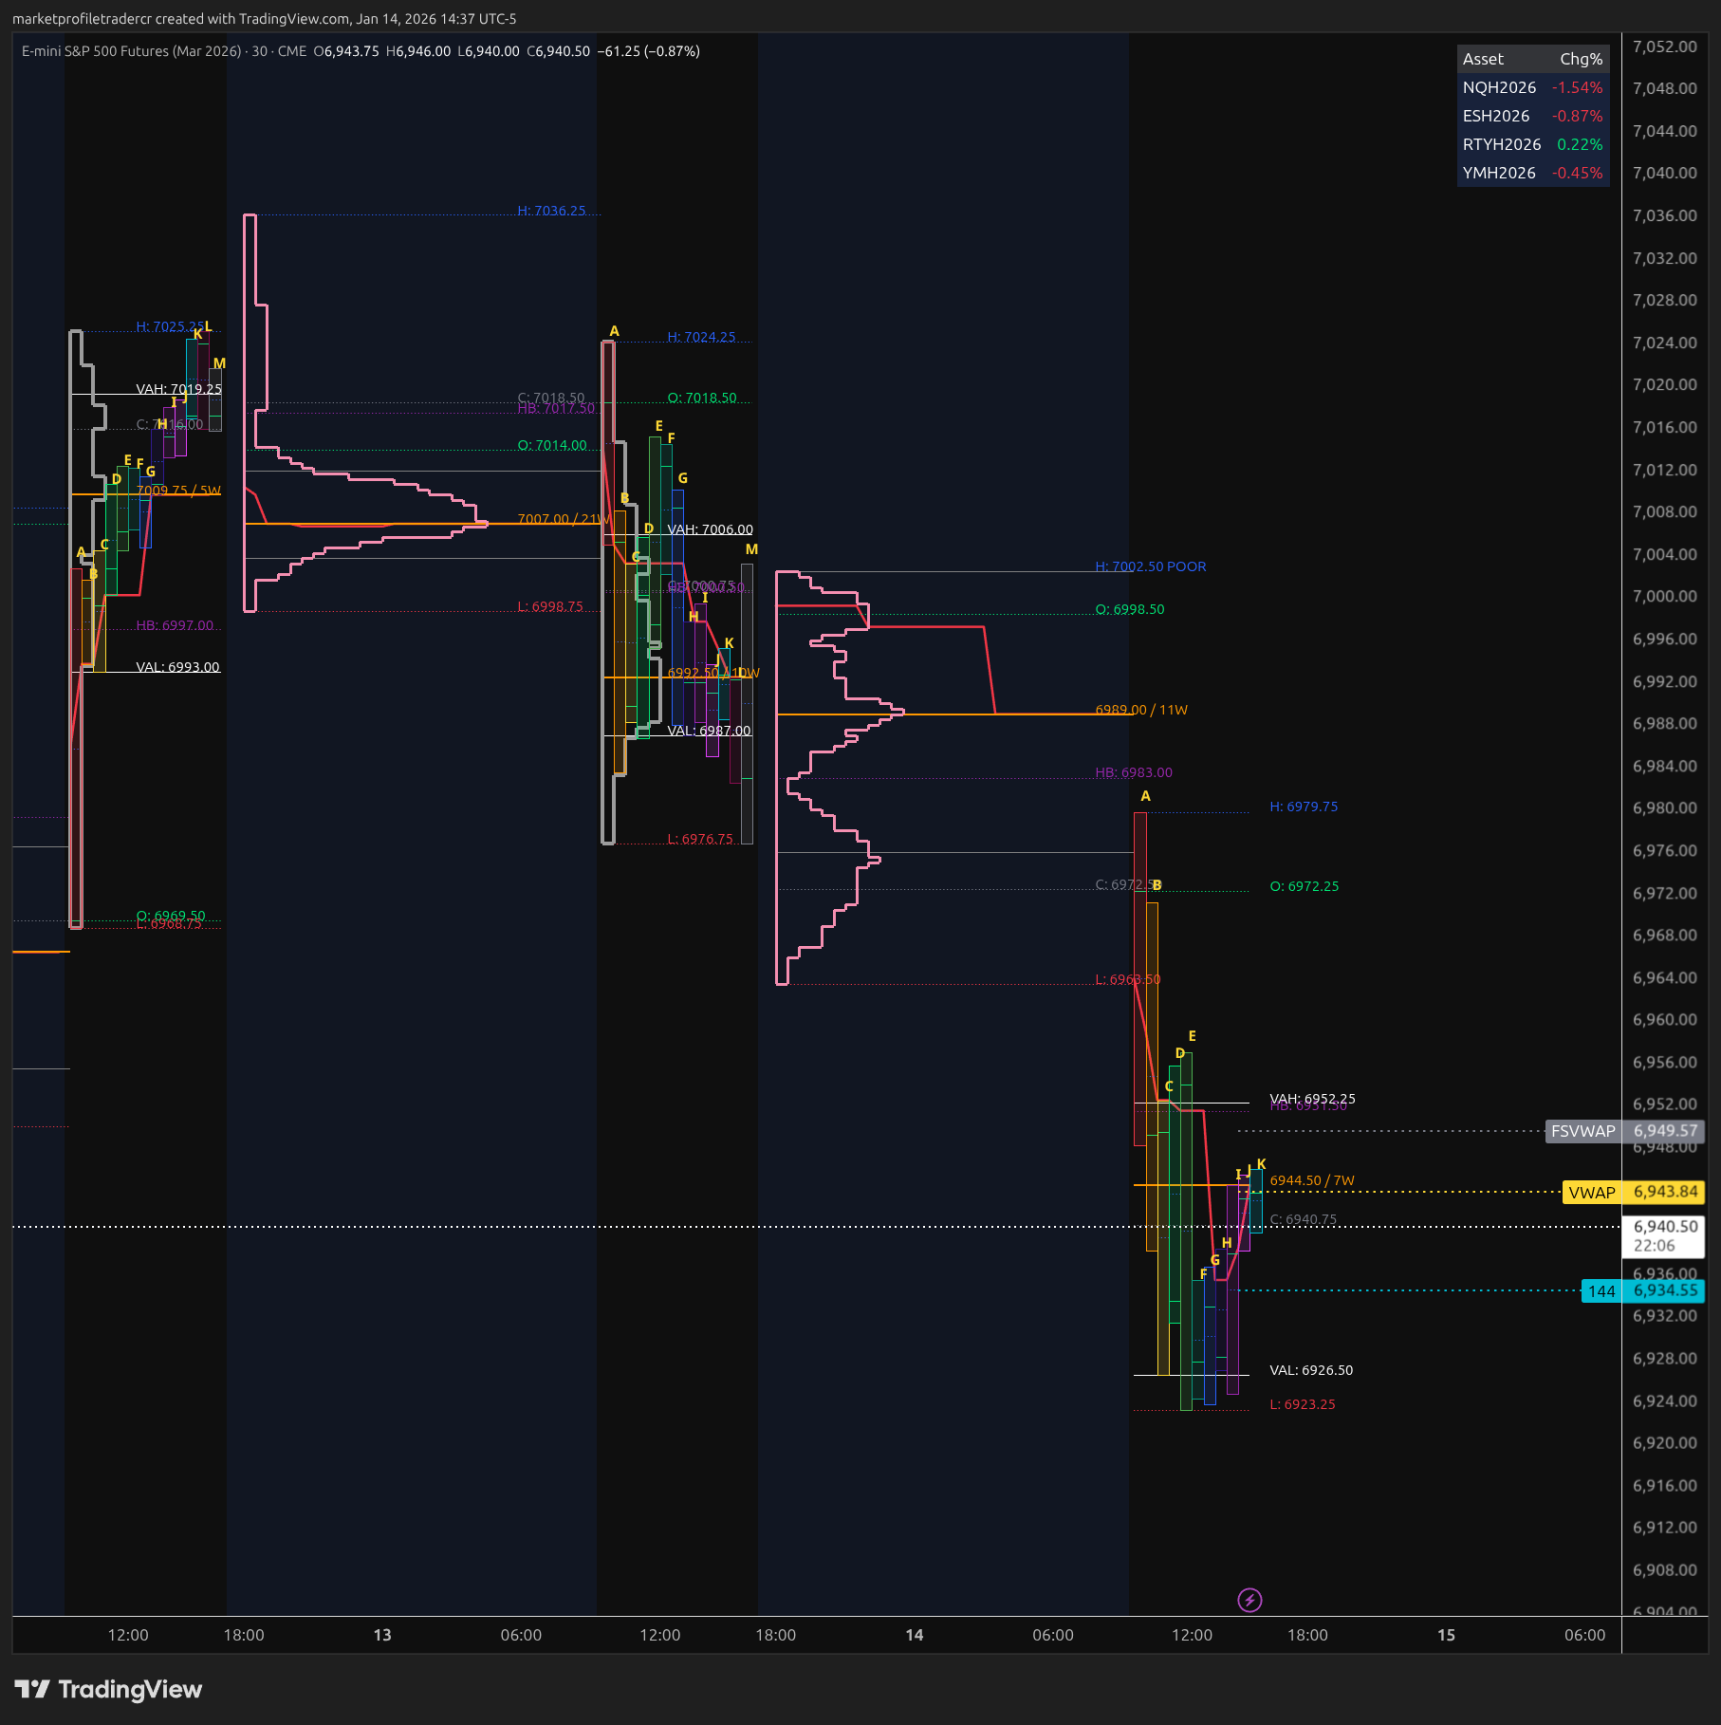Click the H: 7036.25 high label

coord(551,211)
